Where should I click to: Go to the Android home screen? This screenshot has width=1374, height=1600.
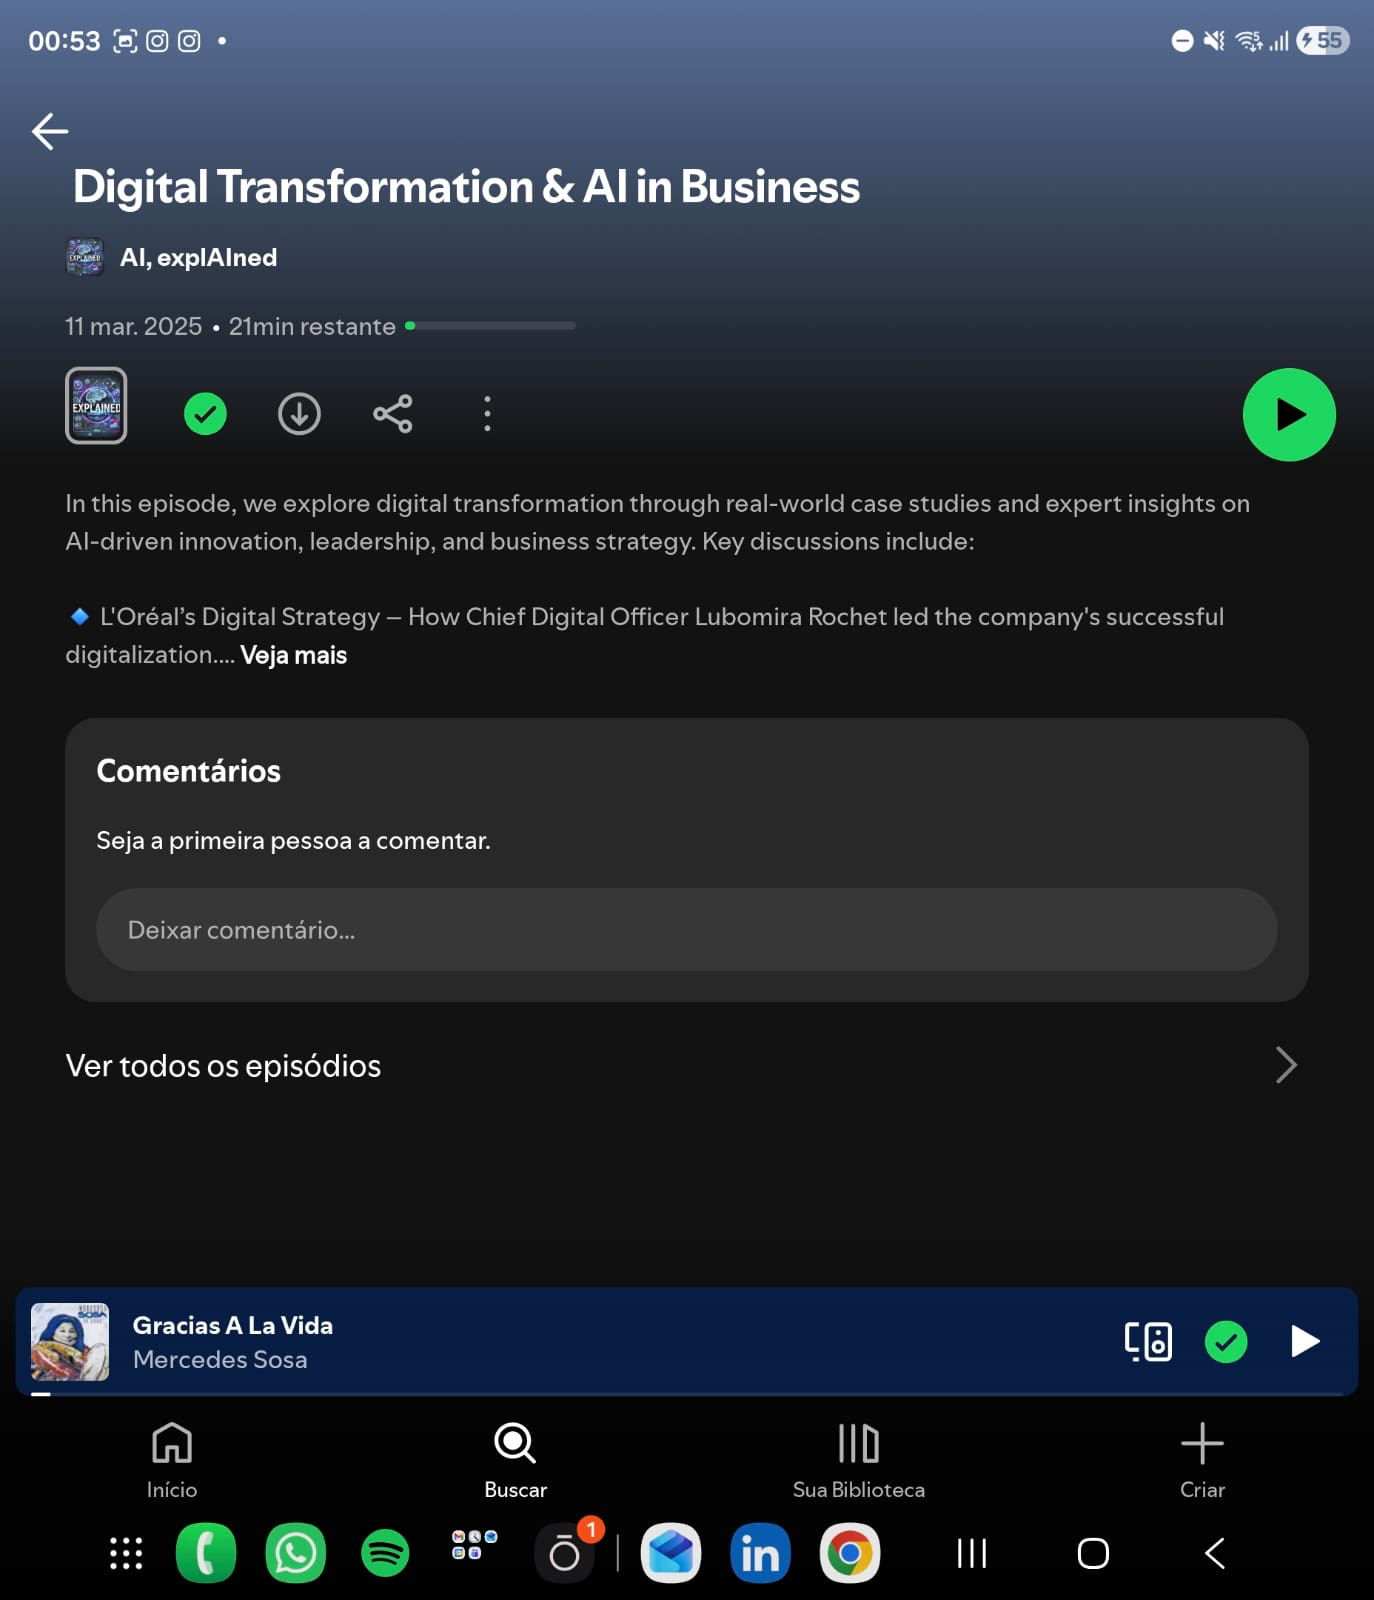pyautogui.click(x=1093, y=1553)
